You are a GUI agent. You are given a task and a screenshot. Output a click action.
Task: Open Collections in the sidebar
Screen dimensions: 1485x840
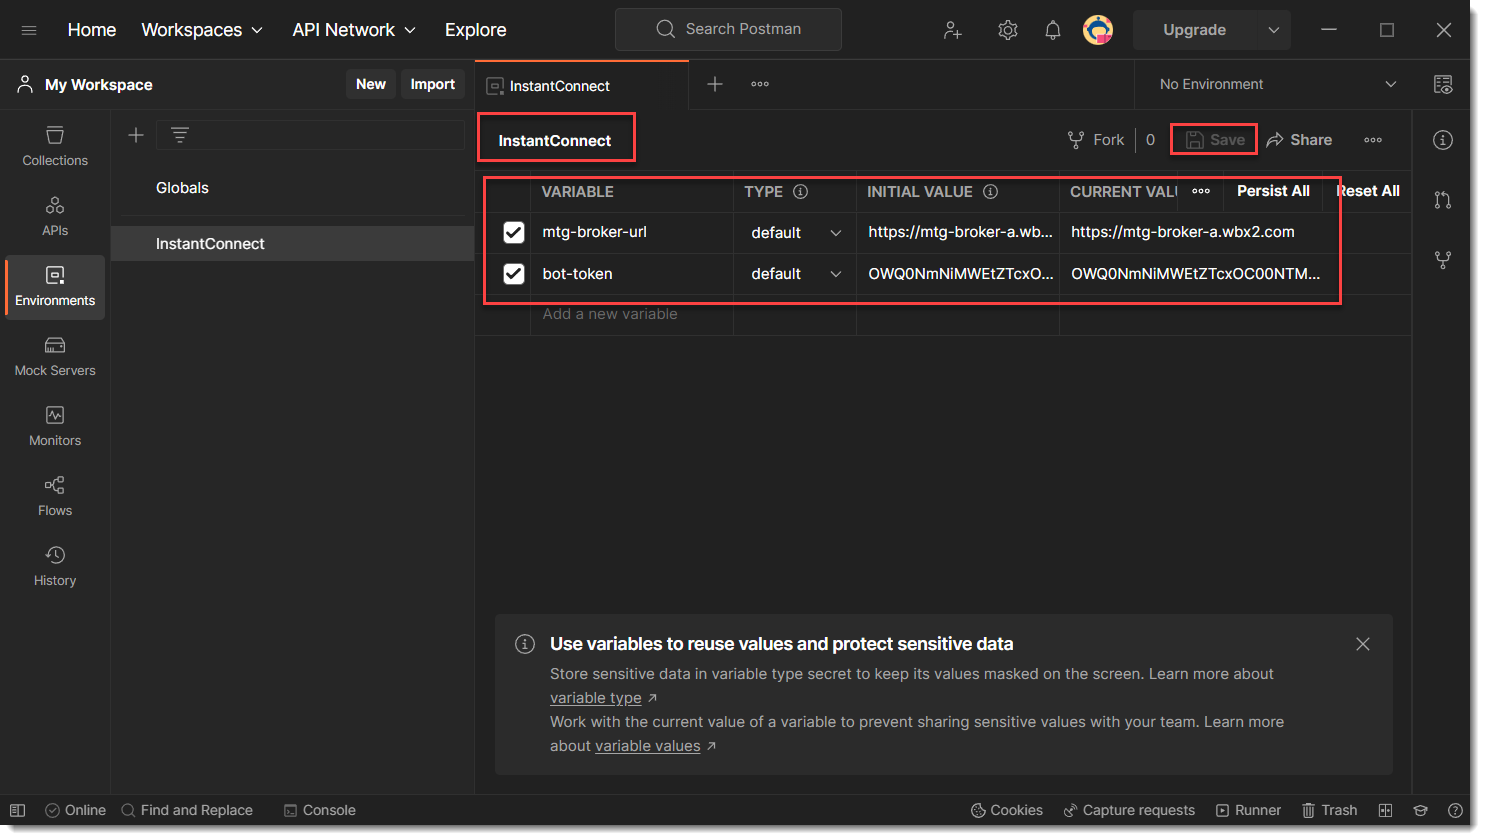55,146
